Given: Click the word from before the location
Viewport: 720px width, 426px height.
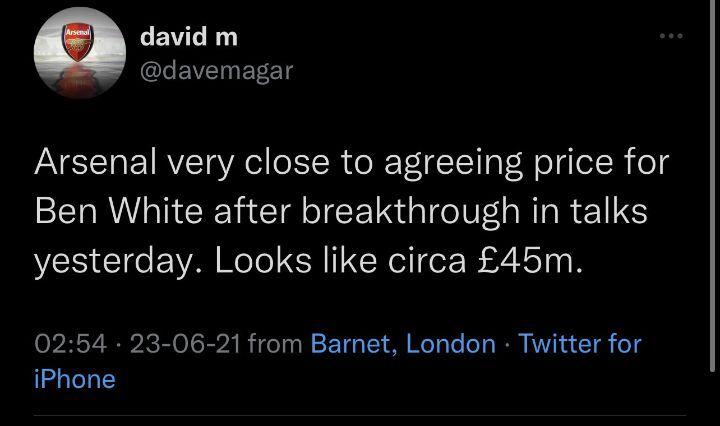Looking at the screenshot, I should coord(275,344).
